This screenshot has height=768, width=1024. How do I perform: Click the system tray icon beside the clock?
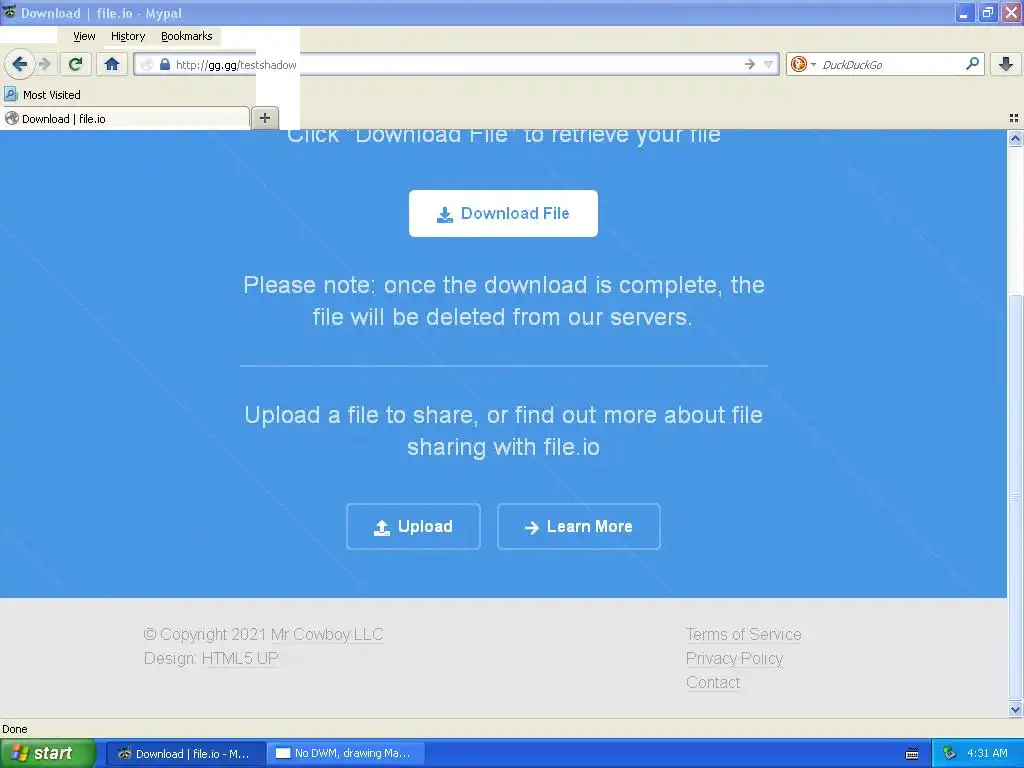point(949,754)
